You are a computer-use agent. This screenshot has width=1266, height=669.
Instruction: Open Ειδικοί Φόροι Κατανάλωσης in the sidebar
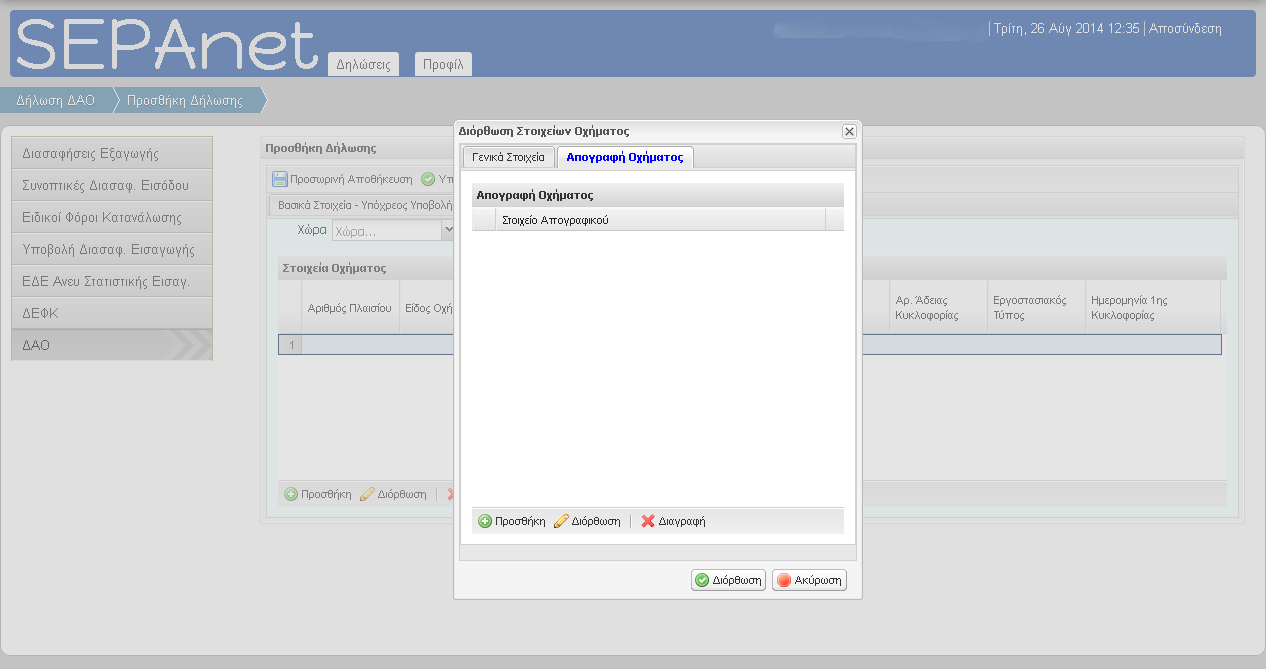pyautogui.click(x=112, y=217)
